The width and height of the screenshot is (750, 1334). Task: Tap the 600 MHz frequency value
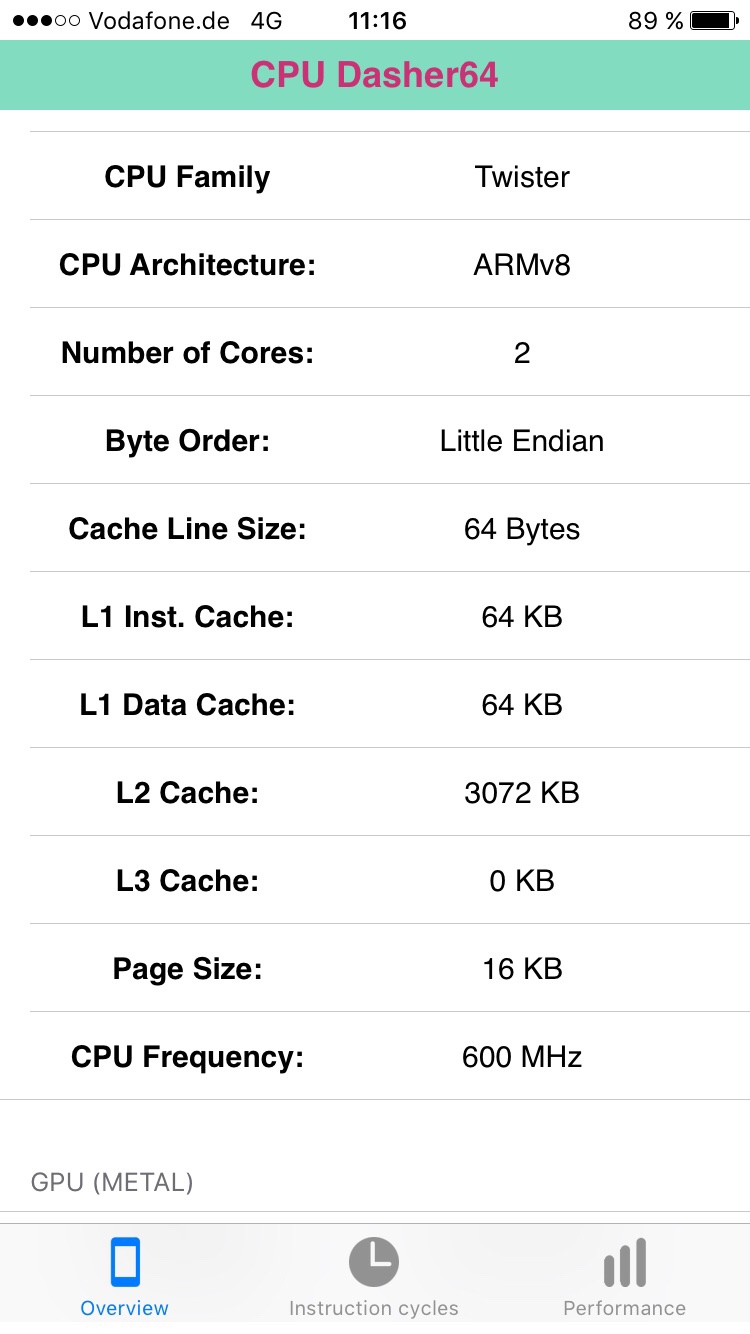point(522,1057)
